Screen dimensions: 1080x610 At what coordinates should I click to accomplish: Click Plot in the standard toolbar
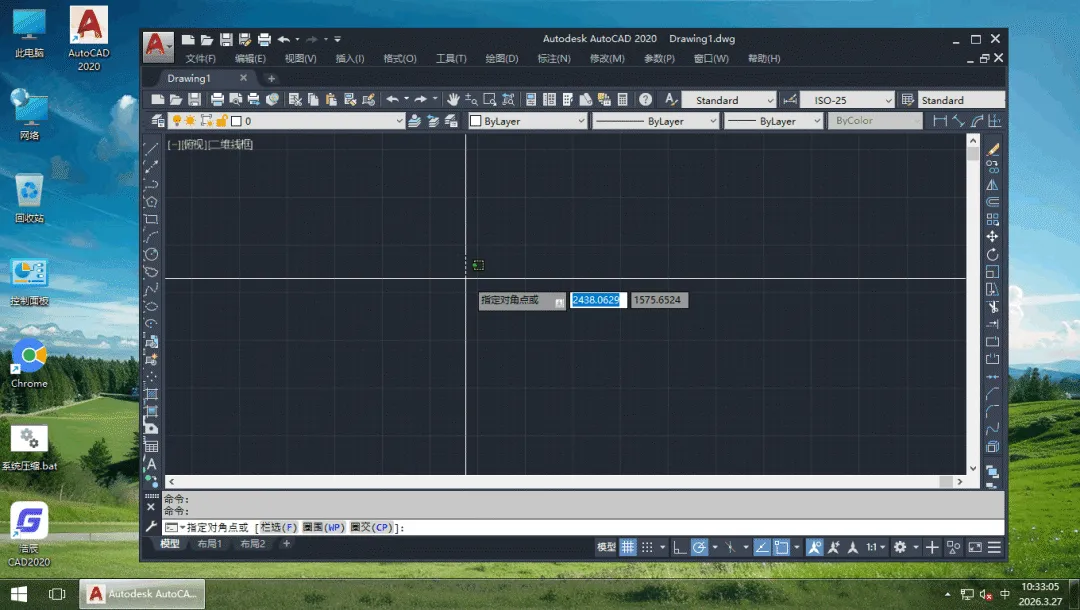click(217, 100)
